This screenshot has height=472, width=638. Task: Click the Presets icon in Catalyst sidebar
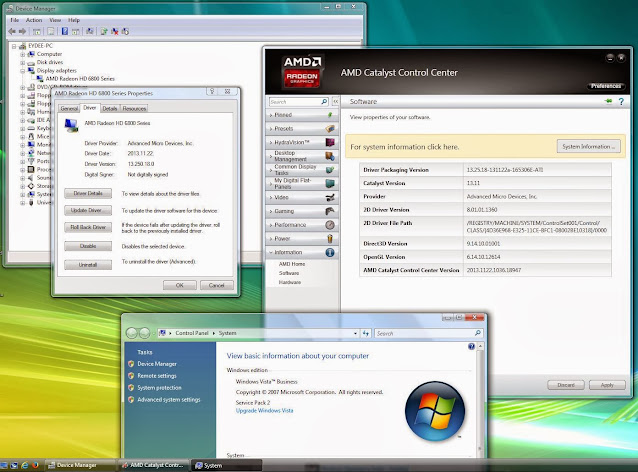tap(330, 129)
